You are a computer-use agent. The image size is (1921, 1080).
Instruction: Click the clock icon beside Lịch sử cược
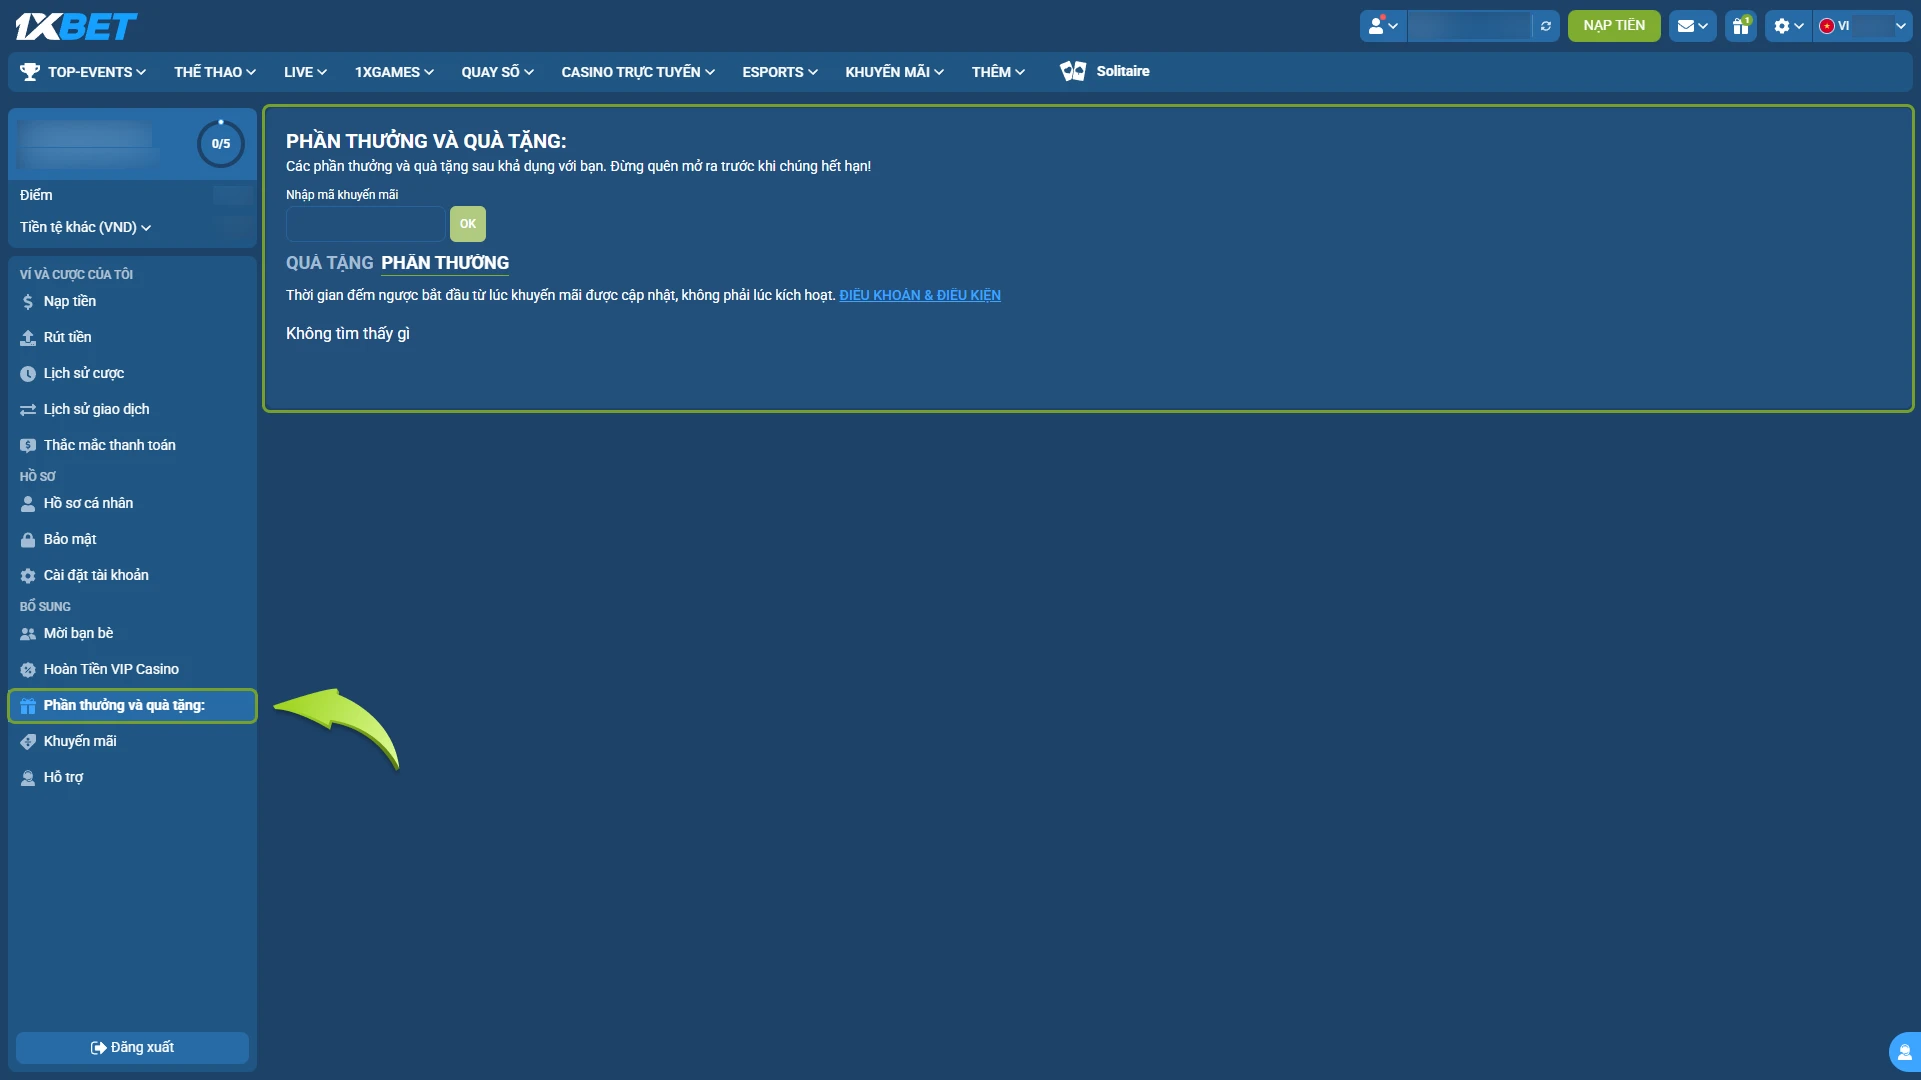pos(28,374)
